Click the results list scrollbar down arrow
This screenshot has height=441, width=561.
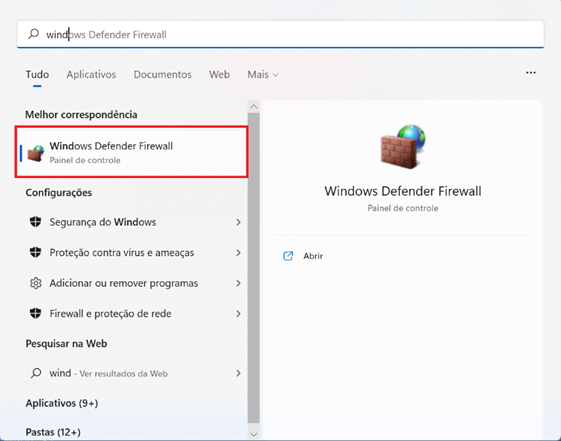tap(254, 434)
